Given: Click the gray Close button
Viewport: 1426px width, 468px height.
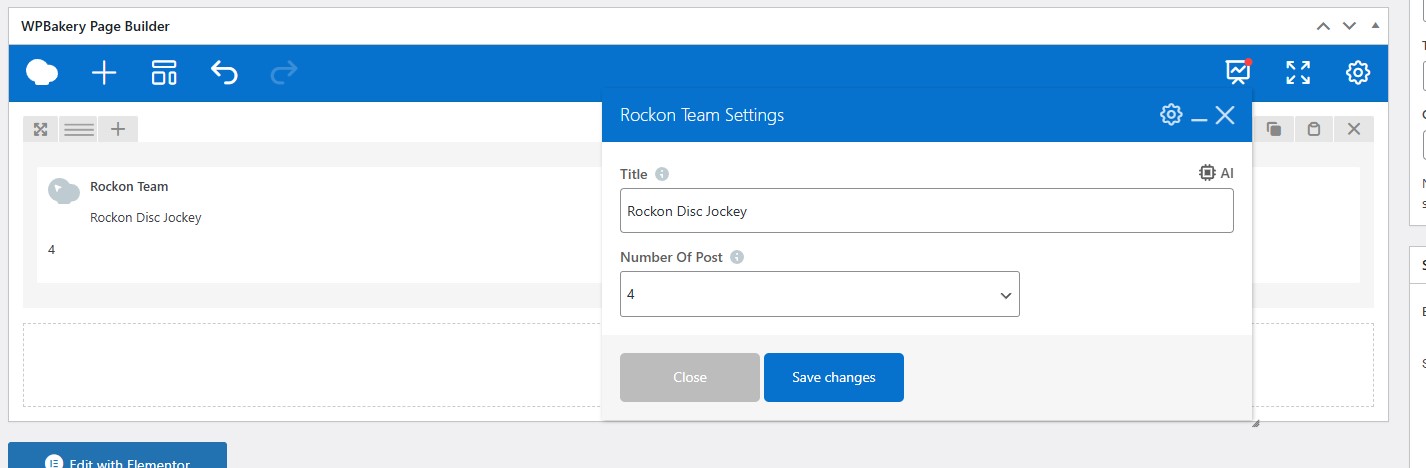Looking at the screenshot, I should point(690,378).
